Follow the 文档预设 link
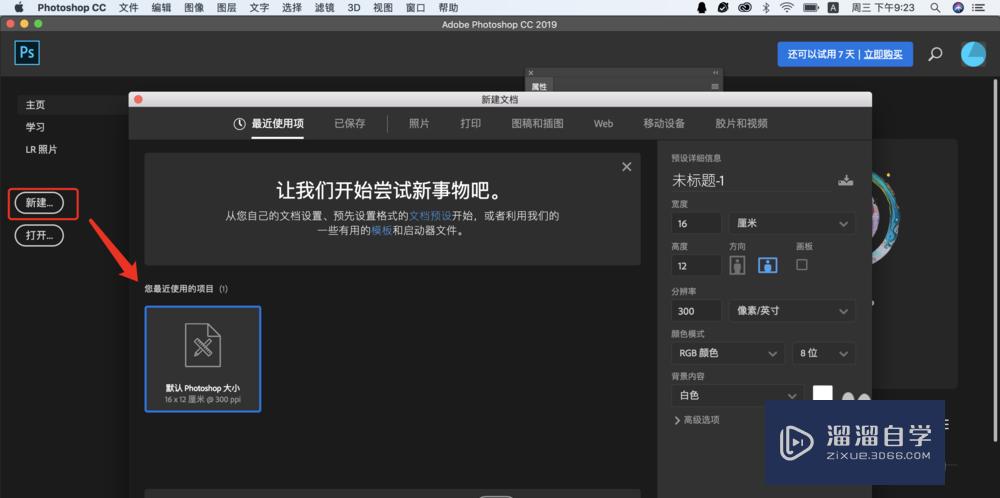The height and width of the screenshot is (498, 1000). point(430,216)
